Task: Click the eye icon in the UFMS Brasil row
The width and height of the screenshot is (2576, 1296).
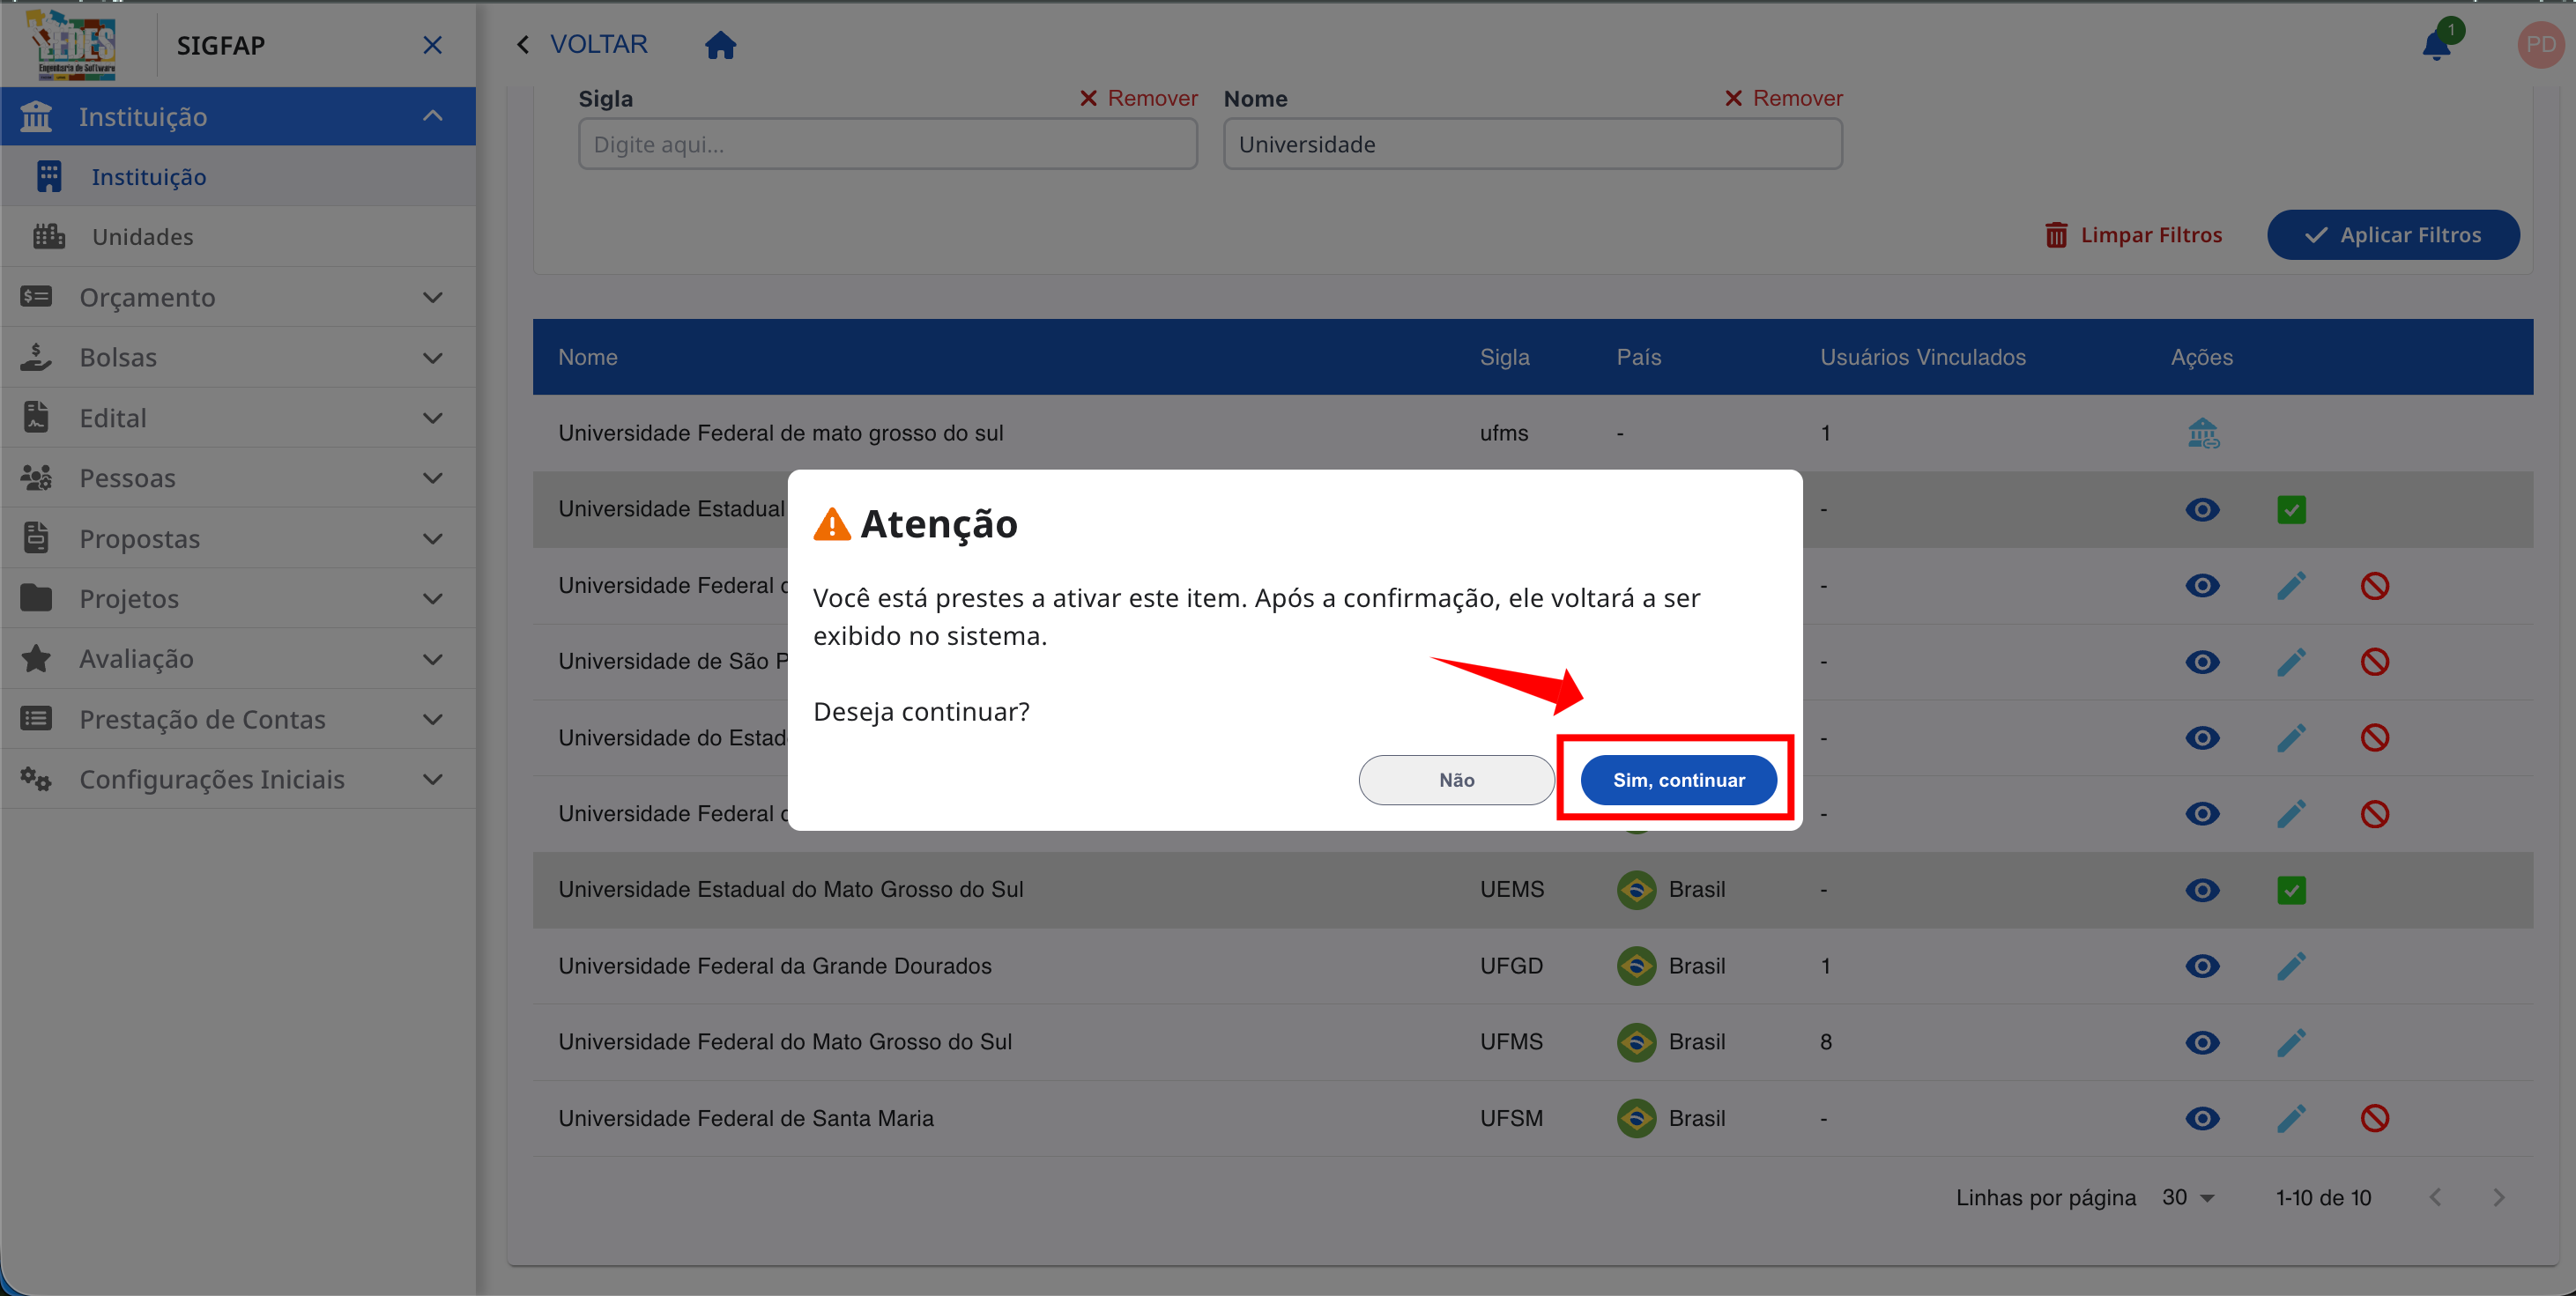Action: click(2202, 1042)
